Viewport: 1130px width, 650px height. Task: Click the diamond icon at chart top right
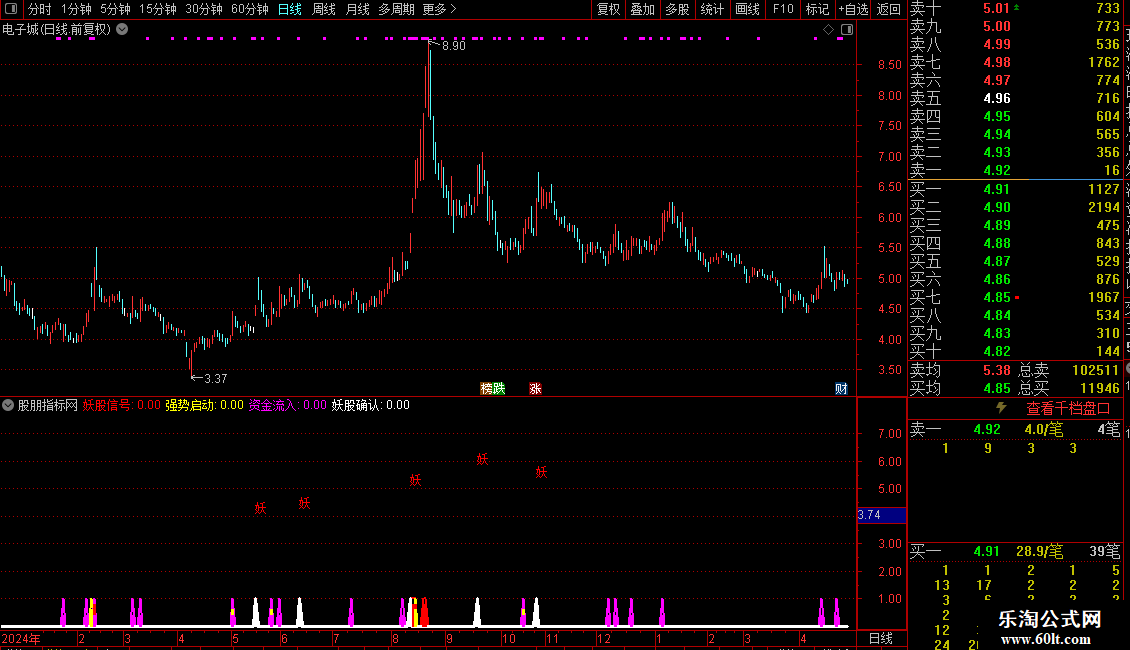pyautogui.click(x=828, y=30)
